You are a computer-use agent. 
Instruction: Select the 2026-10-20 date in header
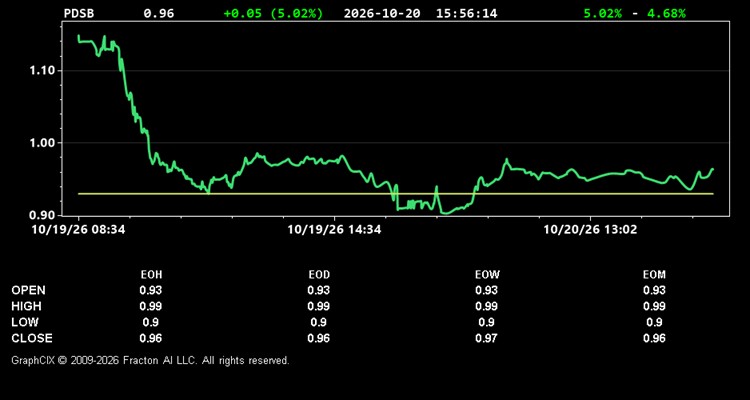382,13
